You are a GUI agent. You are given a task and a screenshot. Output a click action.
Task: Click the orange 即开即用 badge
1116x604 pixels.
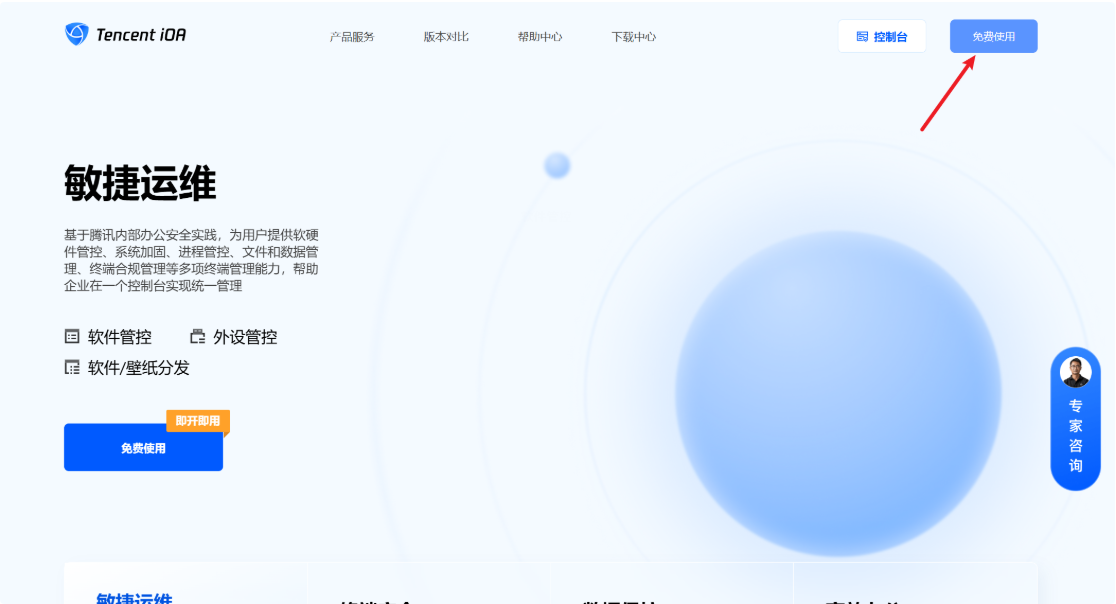pos(197,422)
